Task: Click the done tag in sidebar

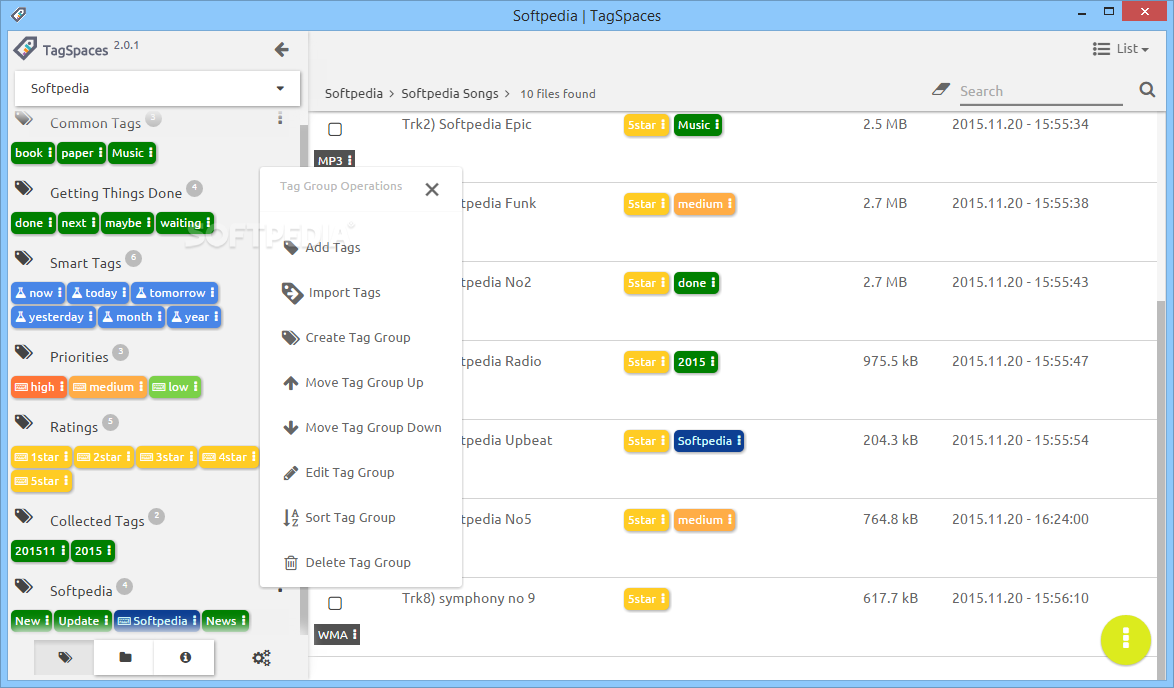Action: 33,223
